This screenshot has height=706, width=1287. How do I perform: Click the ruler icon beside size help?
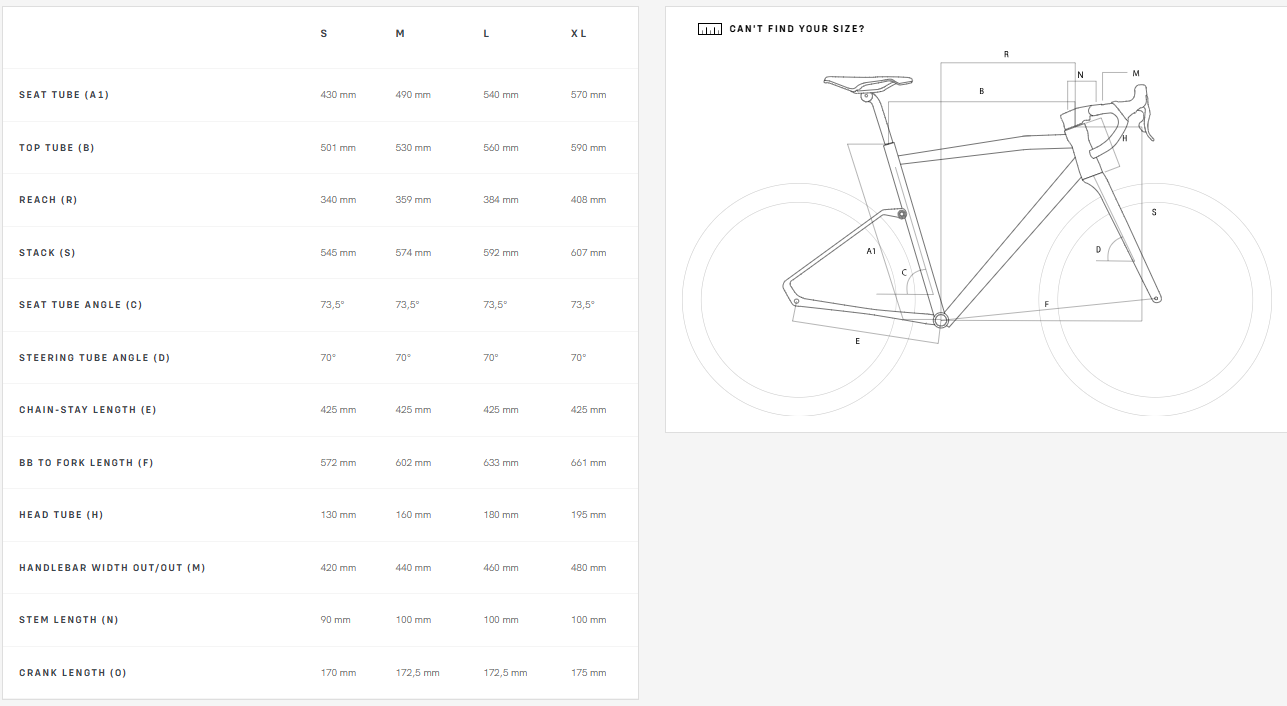[709, 29]
